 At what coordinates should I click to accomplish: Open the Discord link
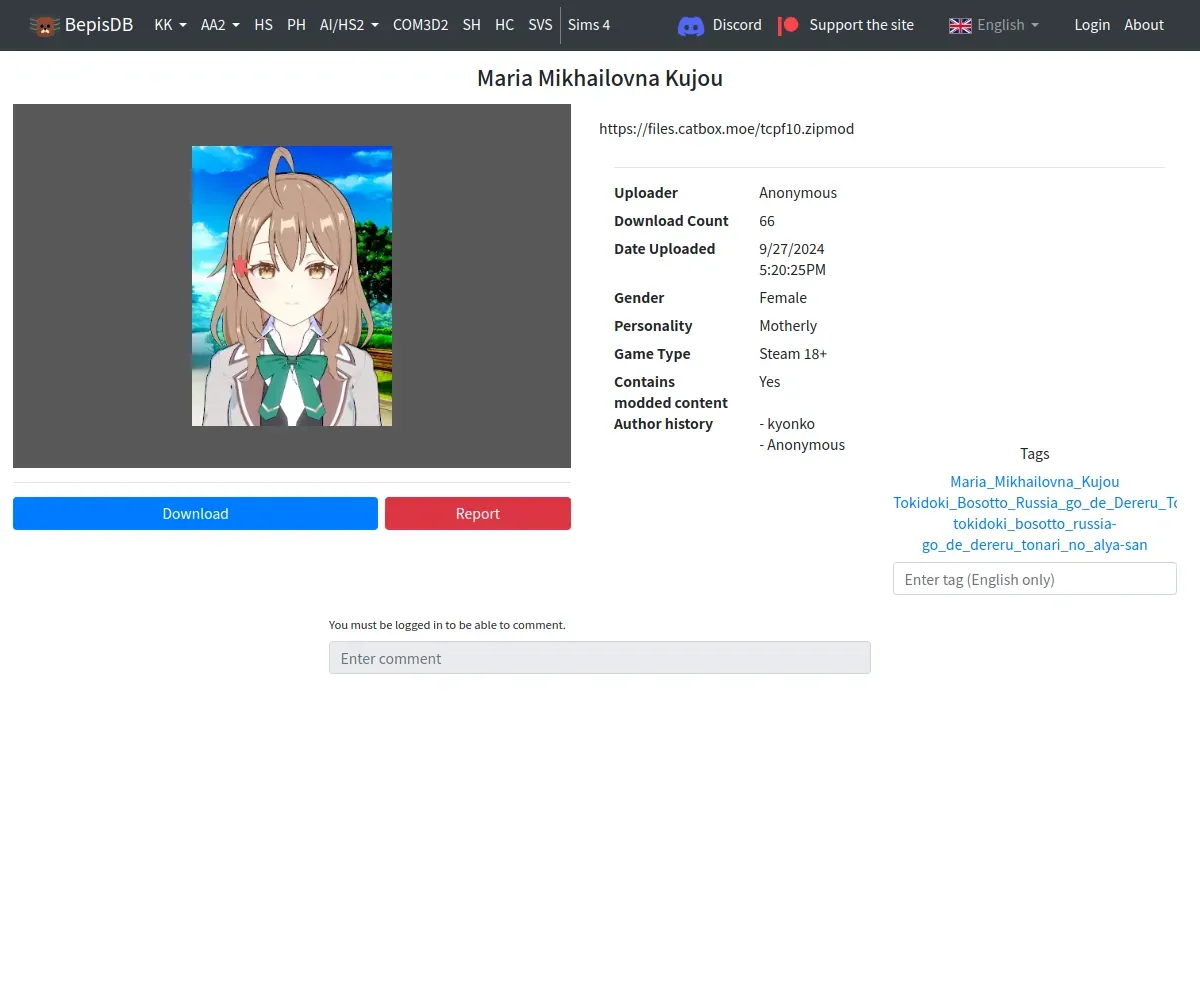click(x=720, y=25)
